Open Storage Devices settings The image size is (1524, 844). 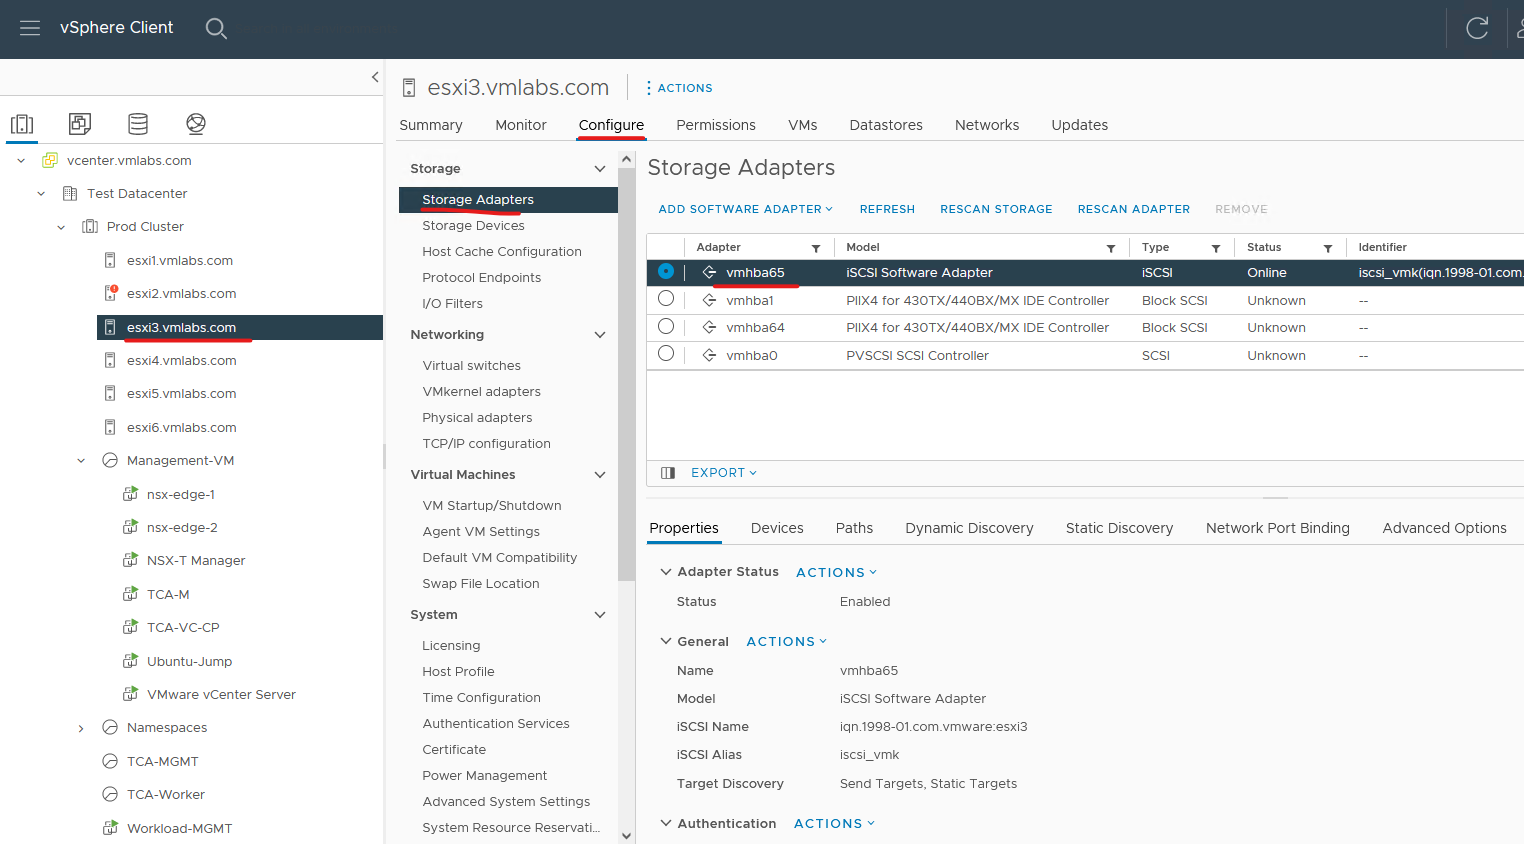[x=473, y=225]
